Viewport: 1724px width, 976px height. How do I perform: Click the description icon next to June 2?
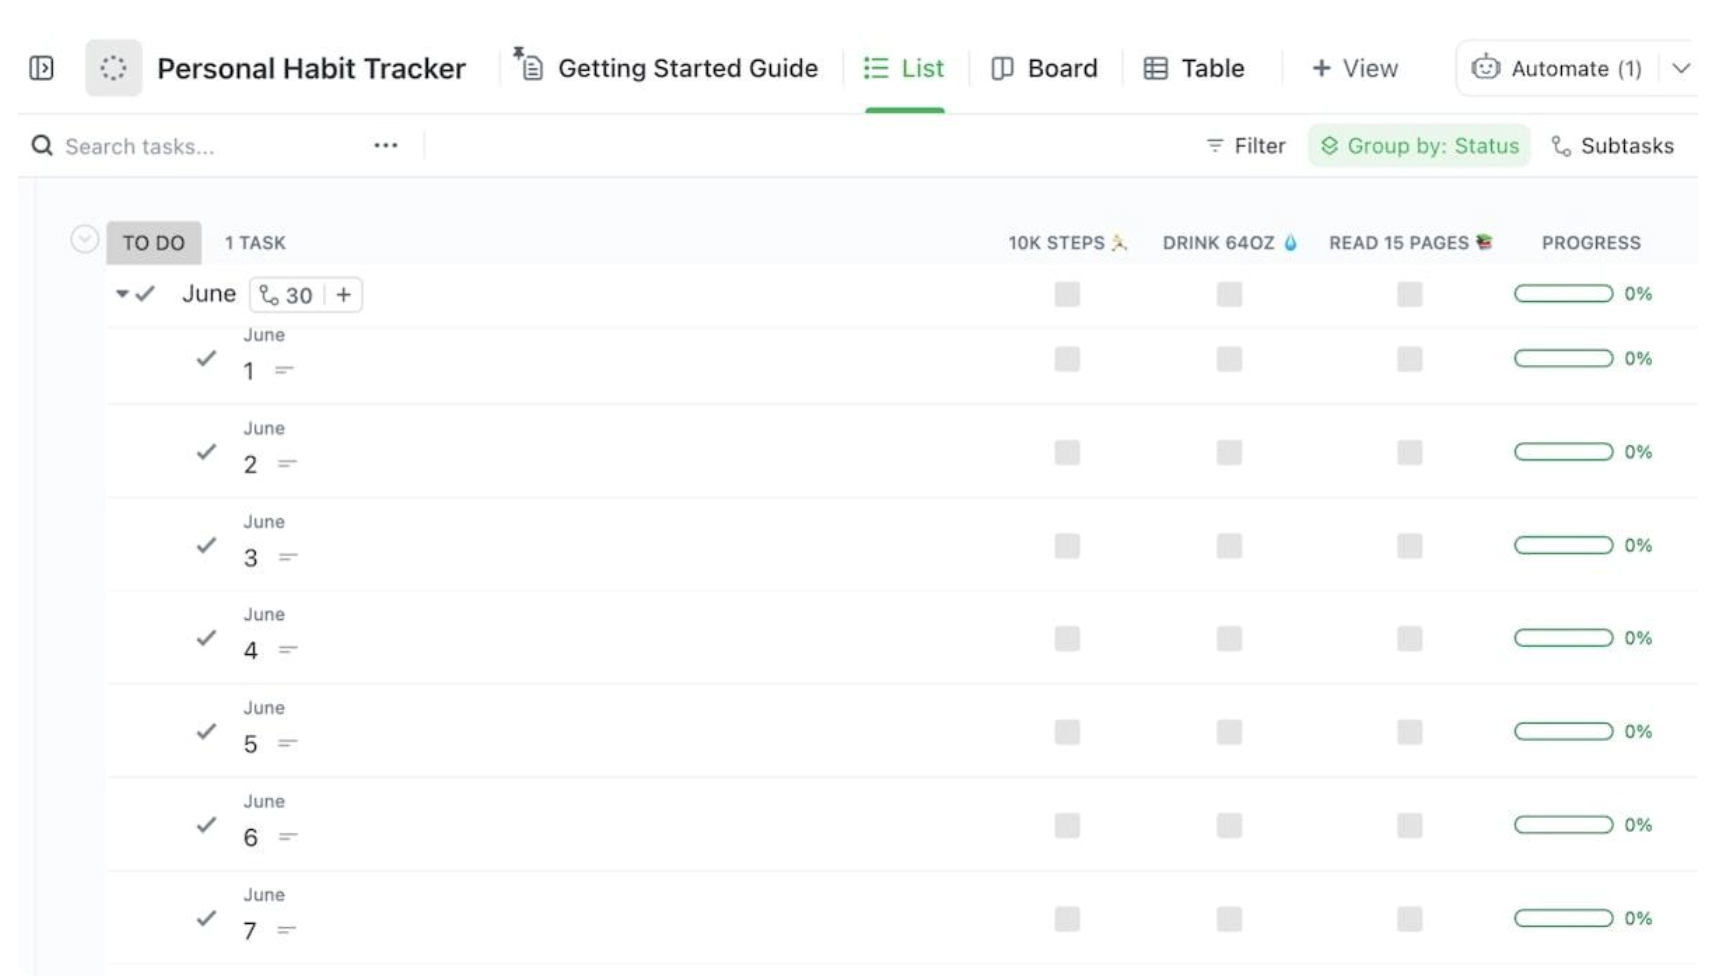[286, 465]
